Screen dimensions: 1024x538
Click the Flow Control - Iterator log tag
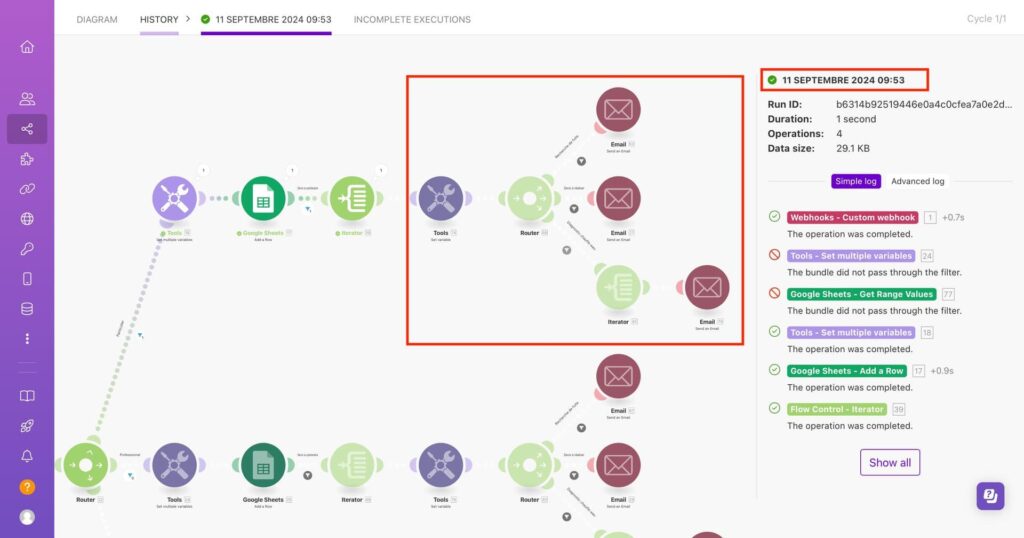pos(837,409)
